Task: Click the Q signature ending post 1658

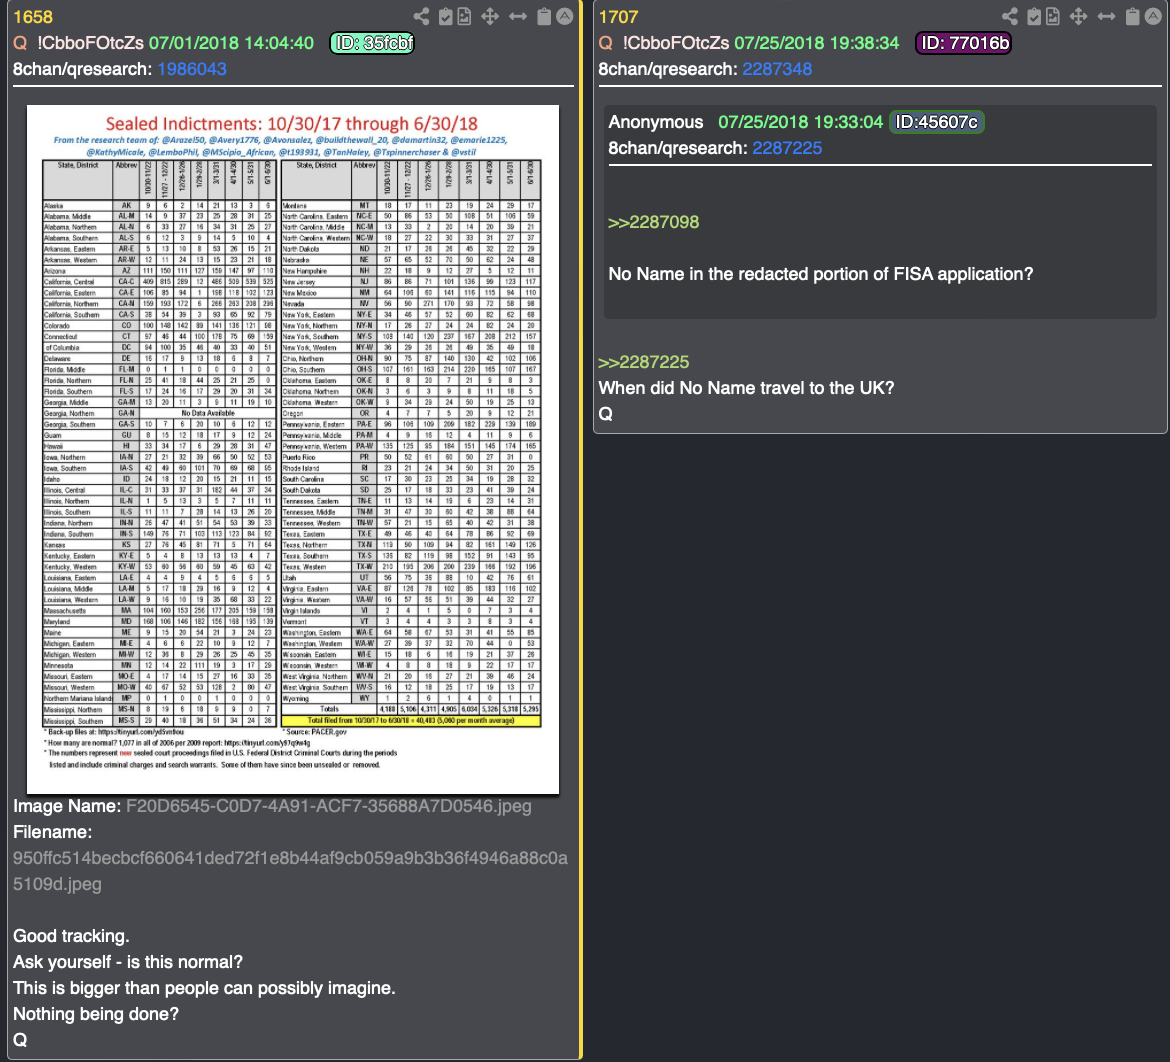Action: [20, 1041]
